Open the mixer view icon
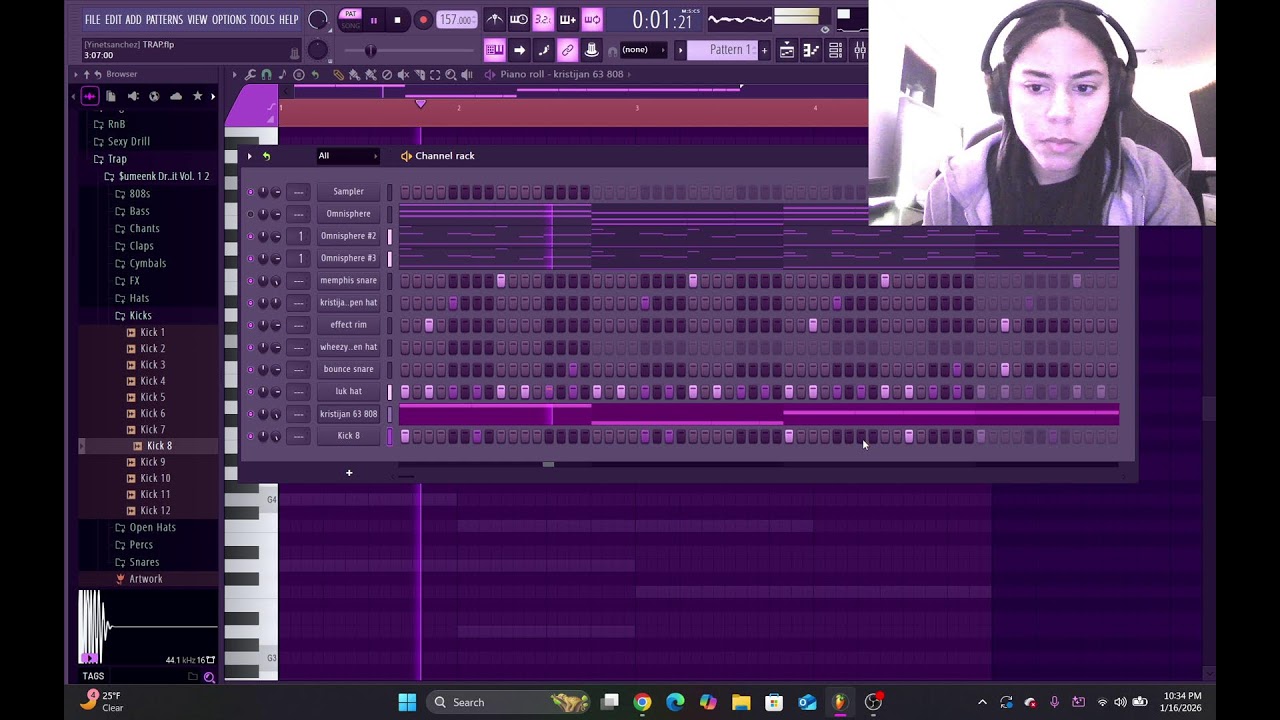This screenshot has width=1280, height=720. (859, 50)
